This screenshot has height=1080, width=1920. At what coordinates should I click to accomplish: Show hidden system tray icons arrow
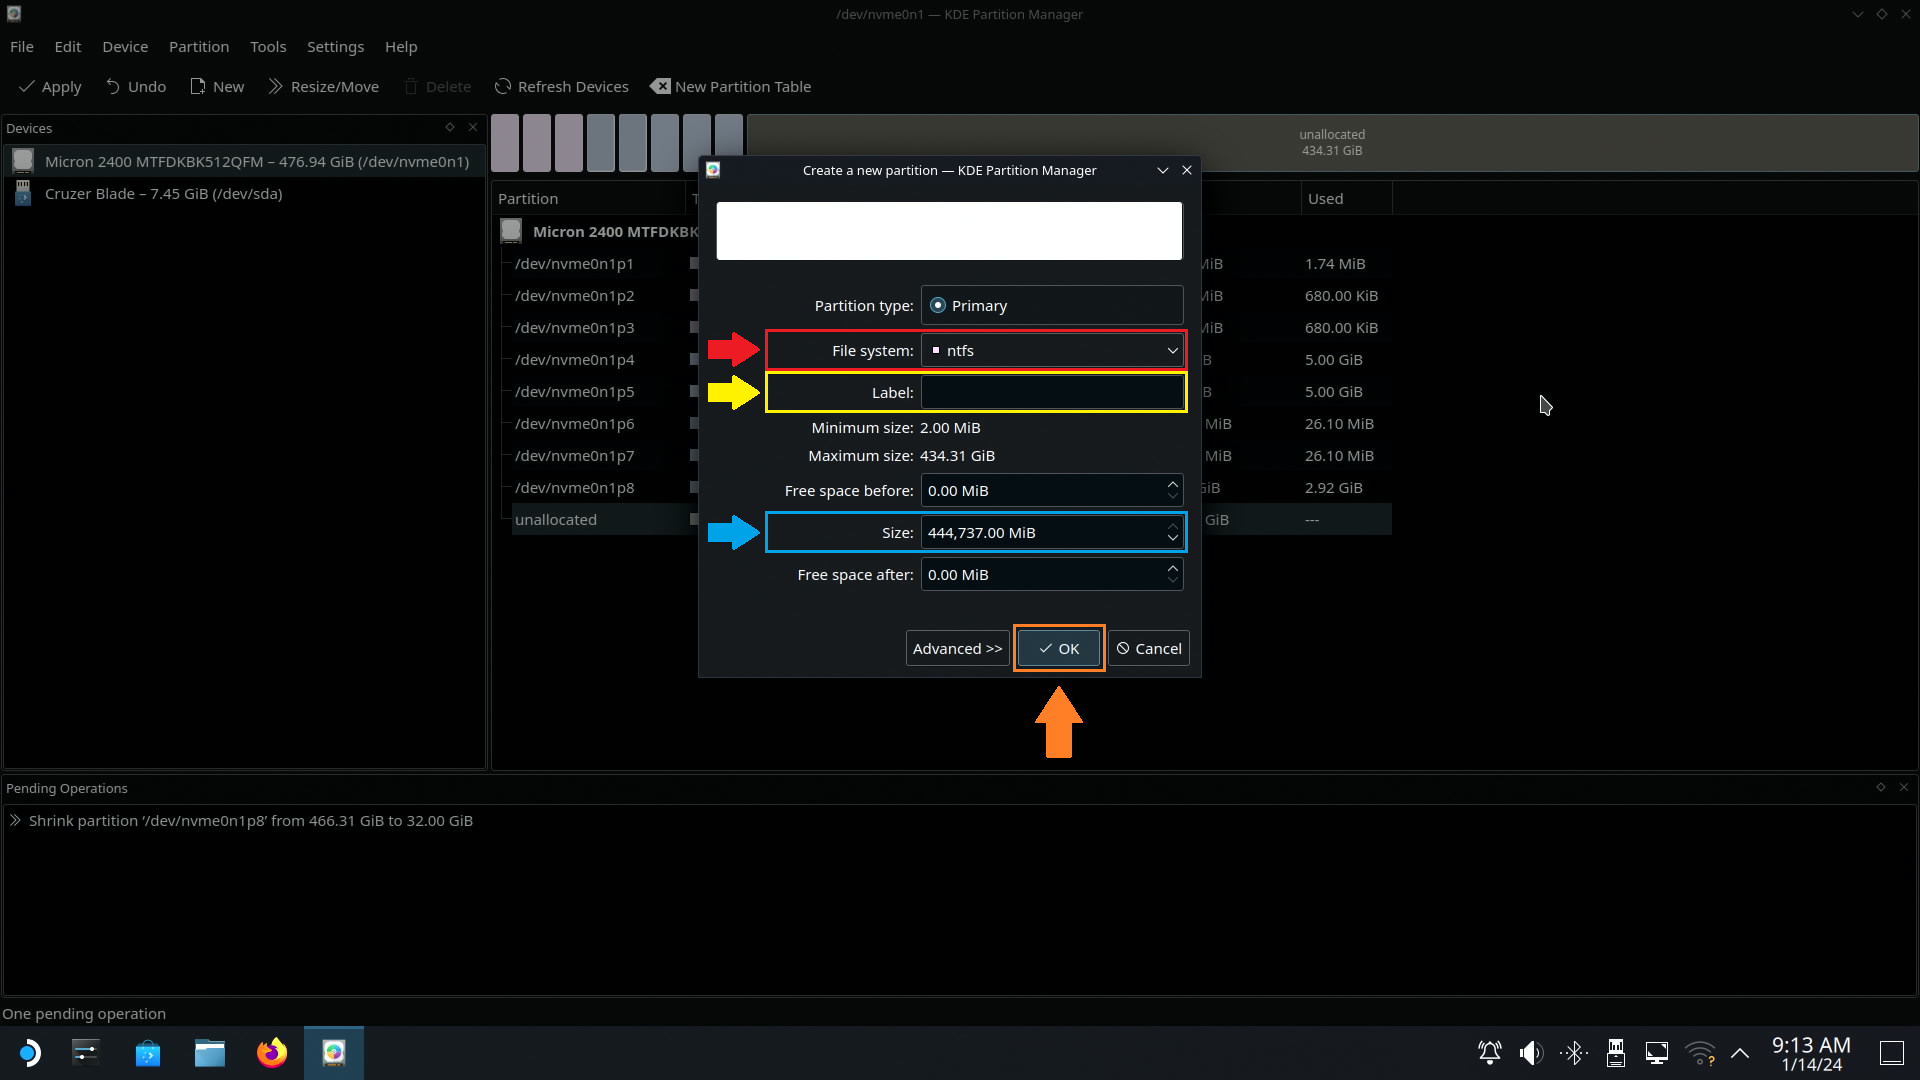[1740, 1053]
